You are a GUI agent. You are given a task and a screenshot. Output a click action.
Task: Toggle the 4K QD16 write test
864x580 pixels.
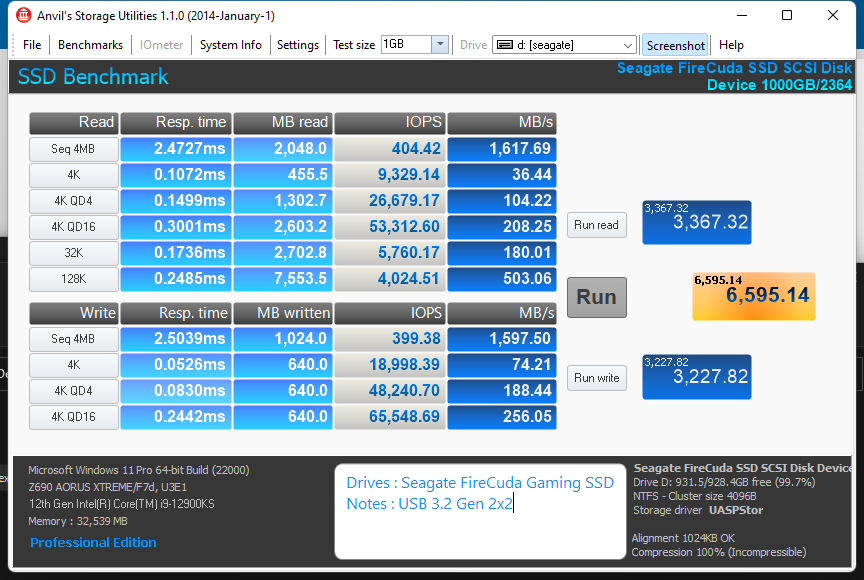[x=73, y=417]
